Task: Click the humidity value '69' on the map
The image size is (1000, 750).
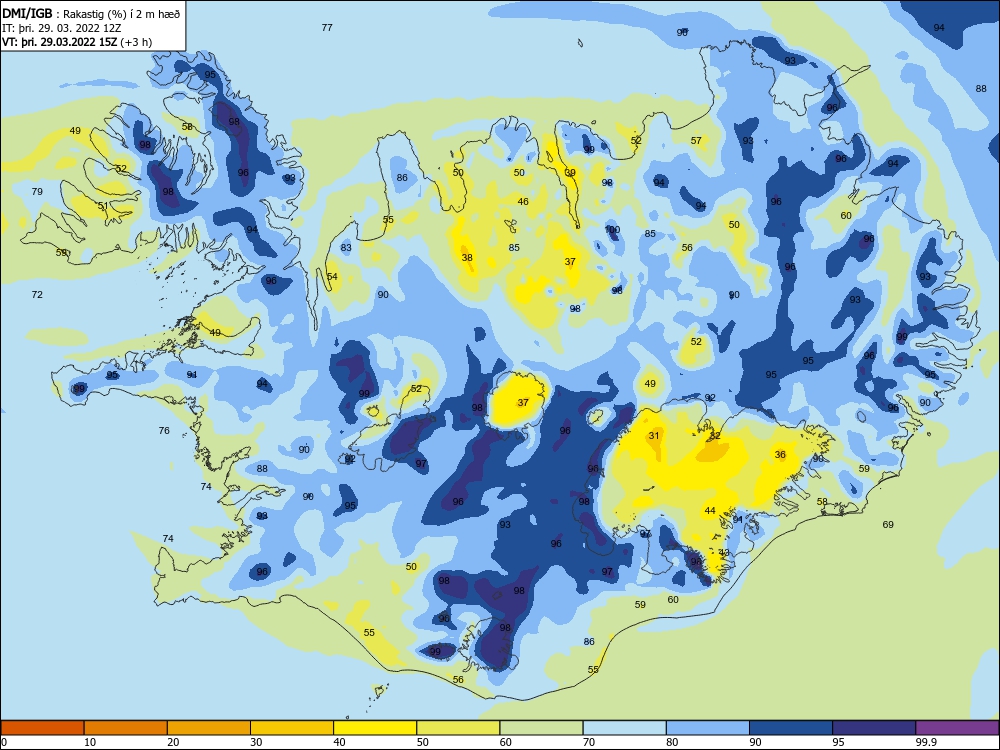Action: tap(888, 524)
